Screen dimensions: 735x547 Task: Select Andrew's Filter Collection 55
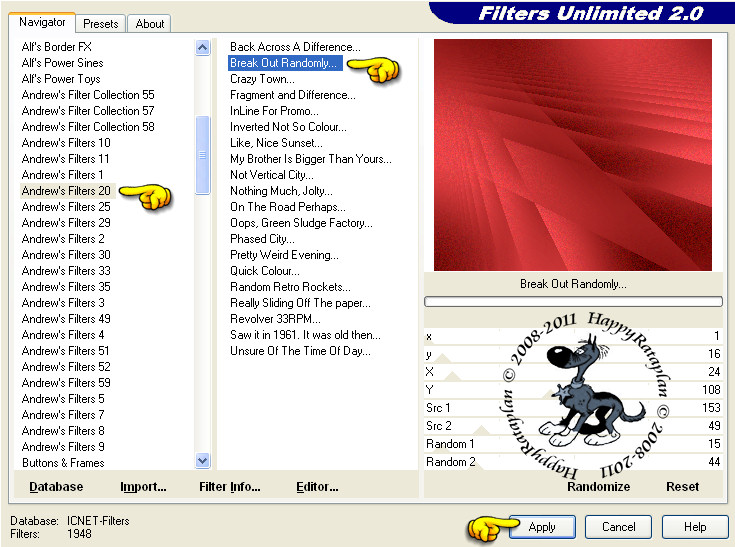pos(88,95)
